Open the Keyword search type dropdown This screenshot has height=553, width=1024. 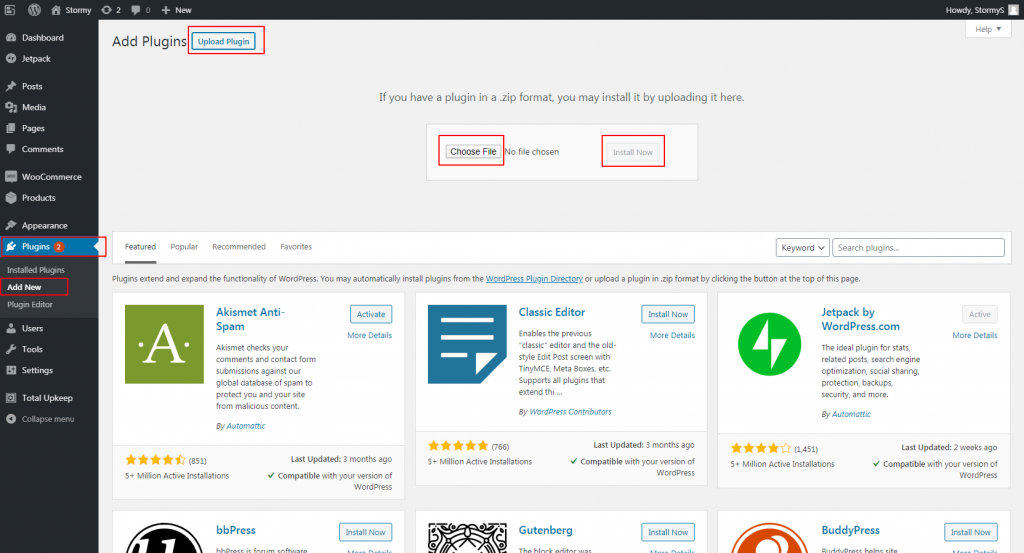(803, 248)
